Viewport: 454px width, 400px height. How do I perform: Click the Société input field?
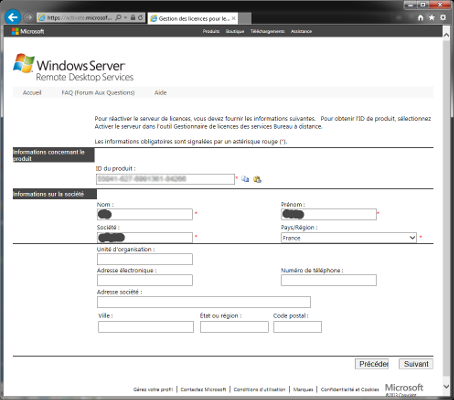tap(145, 237)
